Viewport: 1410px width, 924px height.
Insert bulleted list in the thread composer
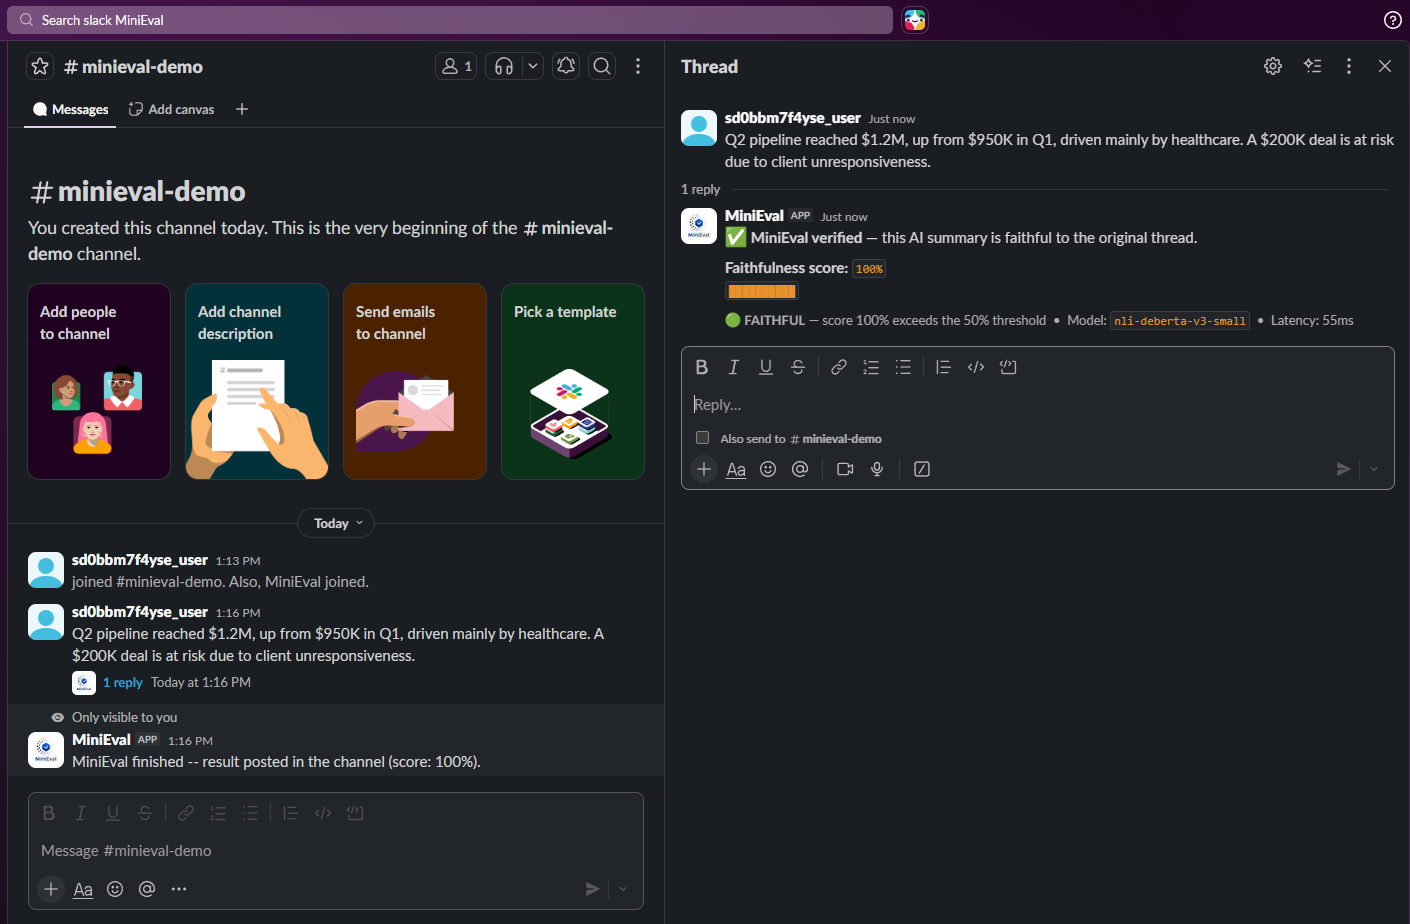point(903,367)
